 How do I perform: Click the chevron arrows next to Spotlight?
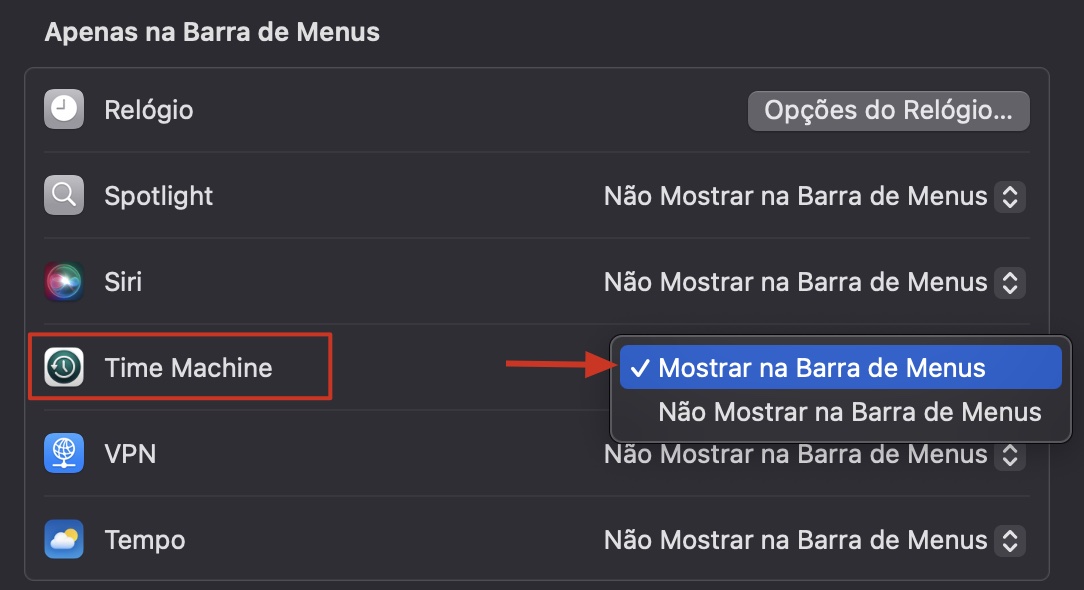pos(1010,196)
